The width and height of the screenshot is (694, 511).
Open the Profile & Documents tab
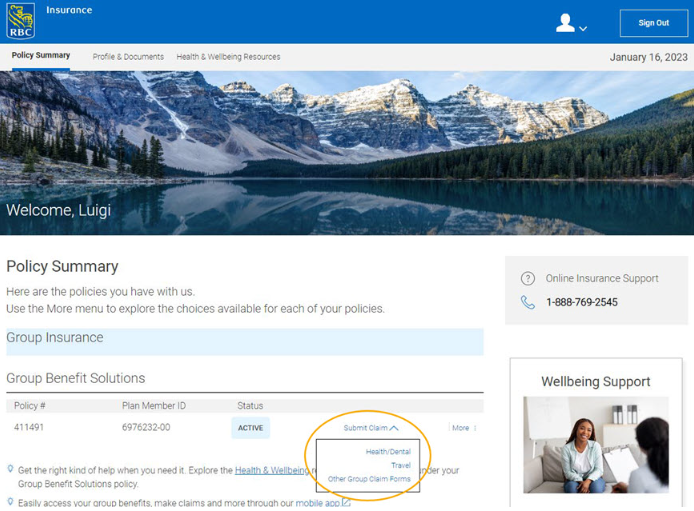coord(128,57)
